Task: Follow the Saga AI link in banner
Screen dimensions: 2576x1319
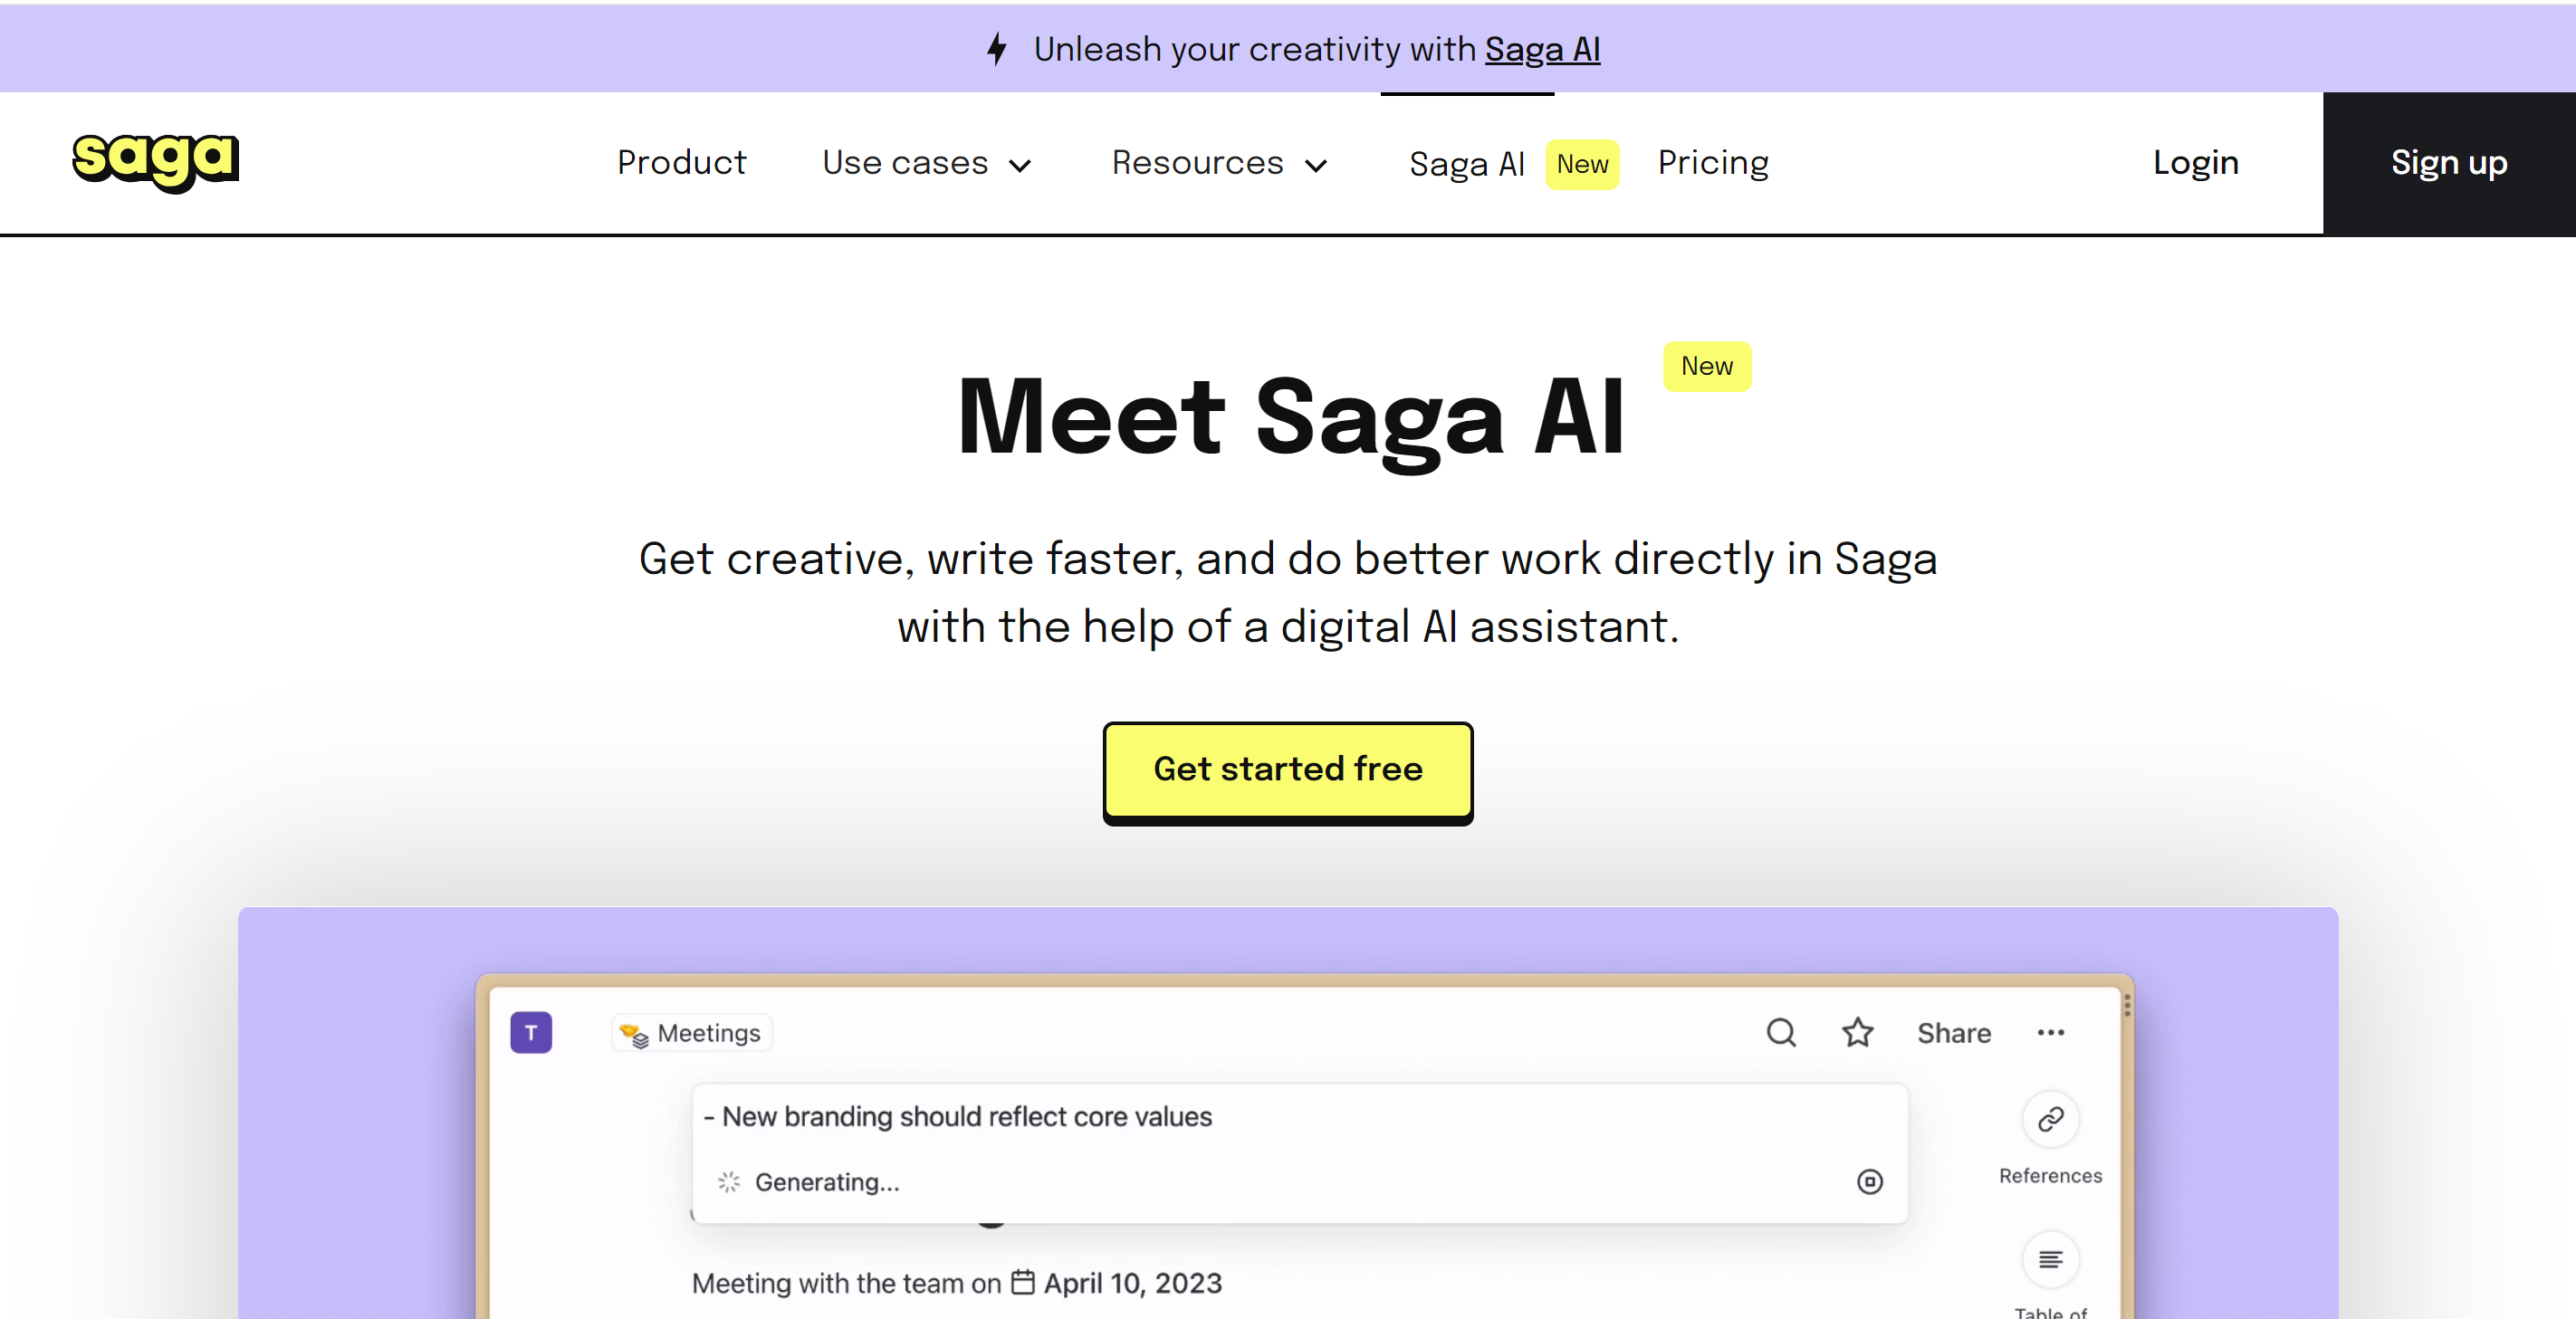Action: (1542, 49)
